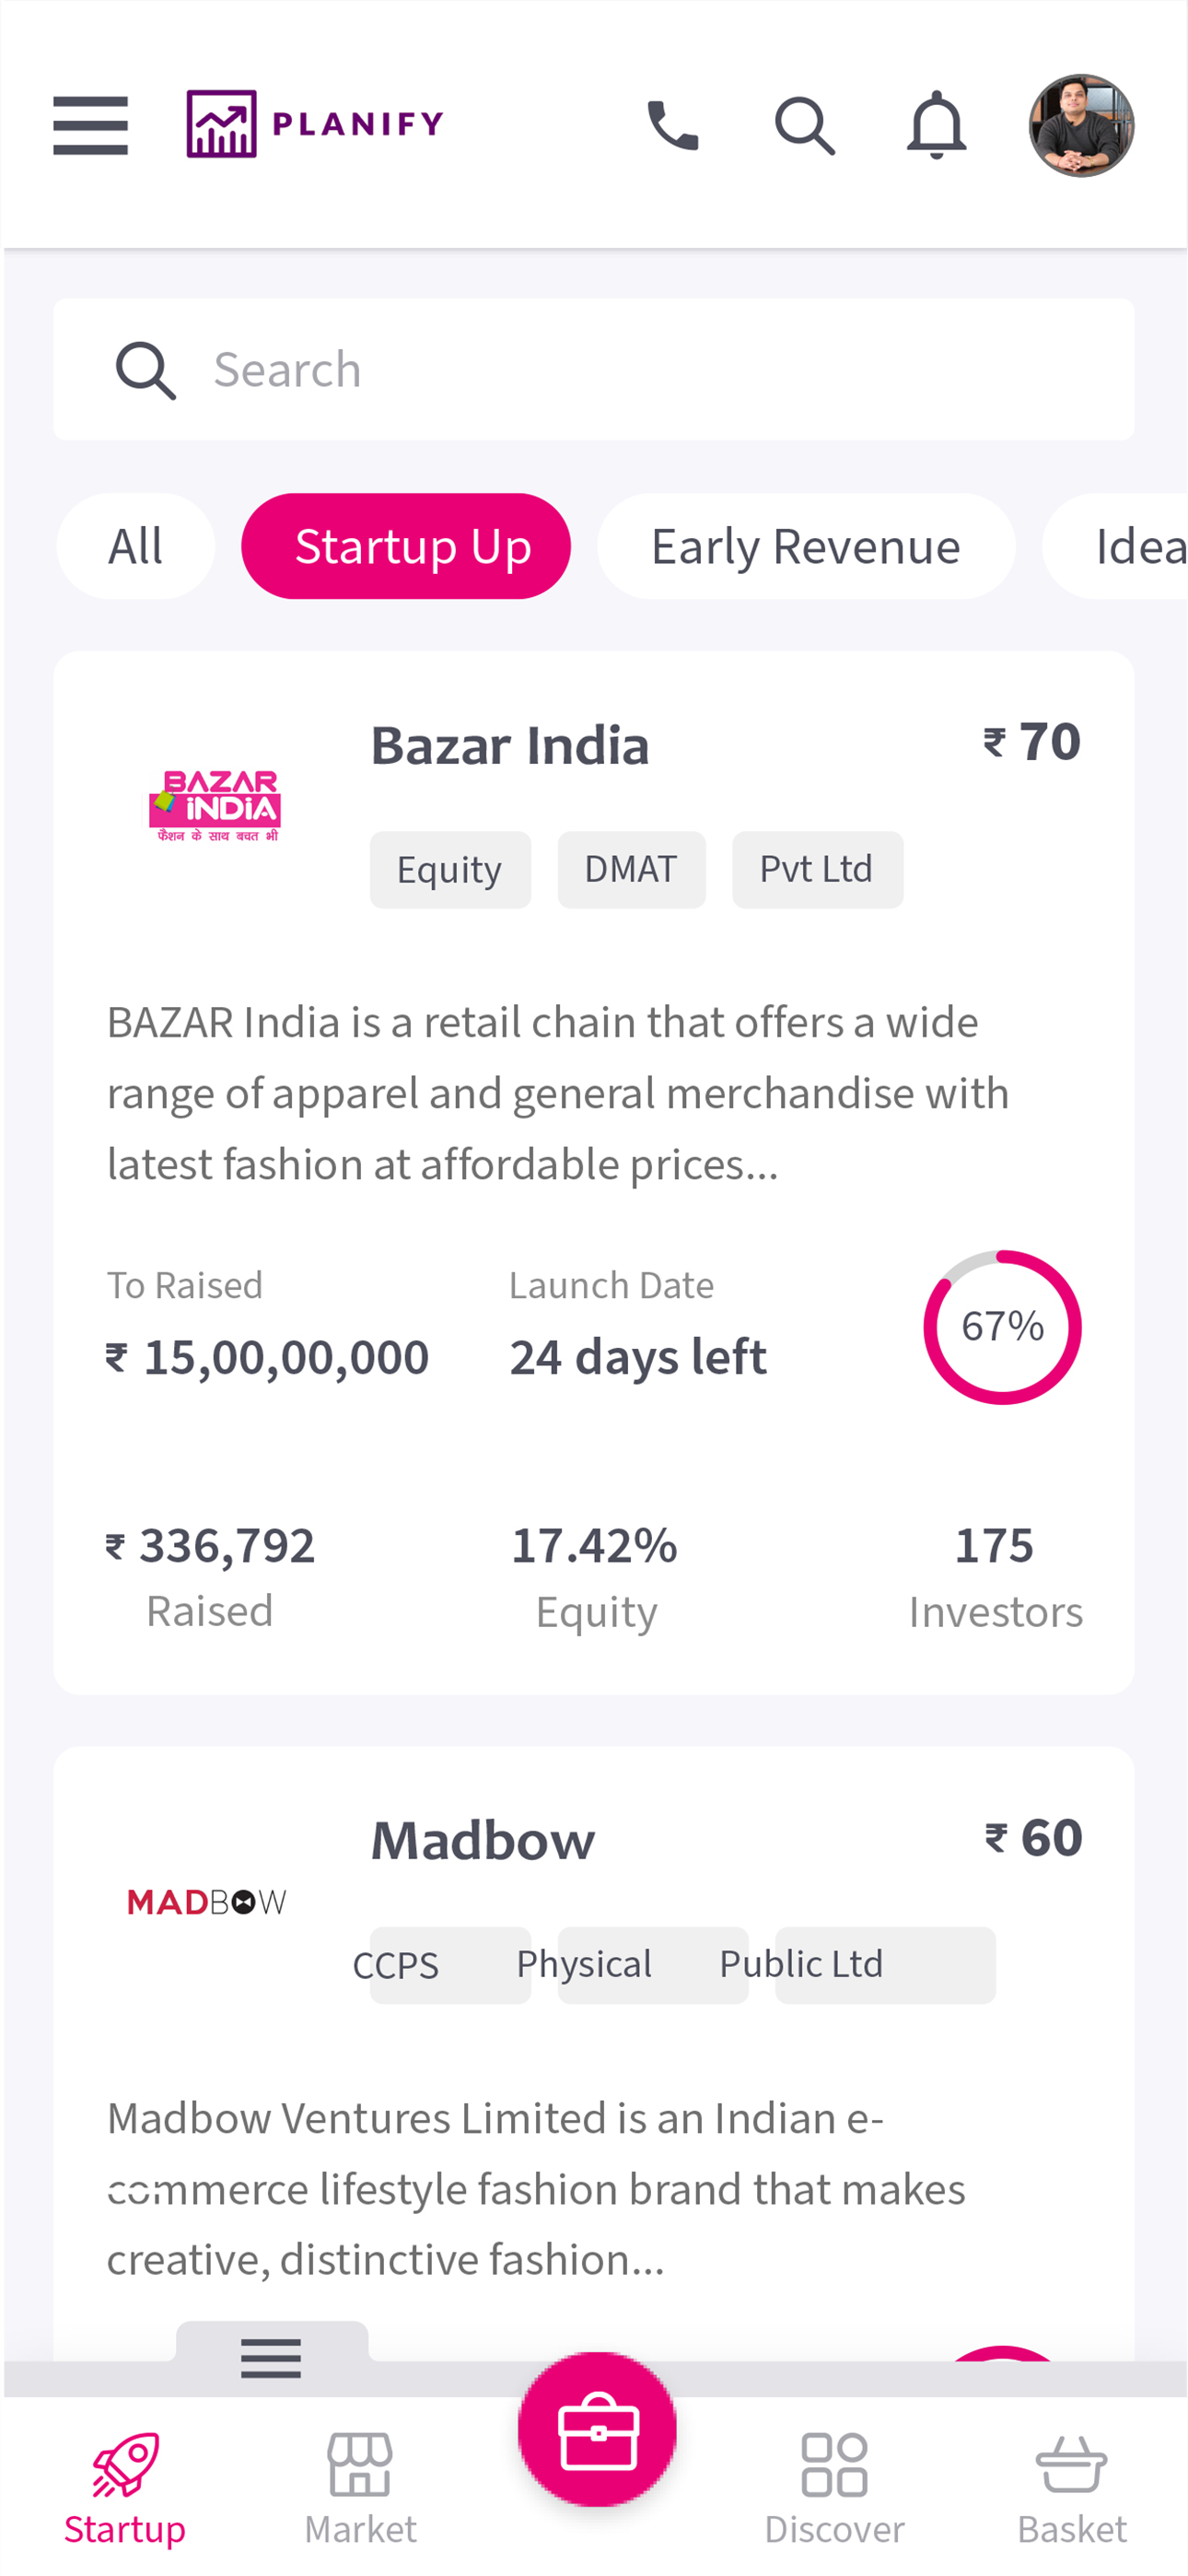Select the Startup Up filter chip
Viewport: 1188px width, 2576px height.
point(406,546)
